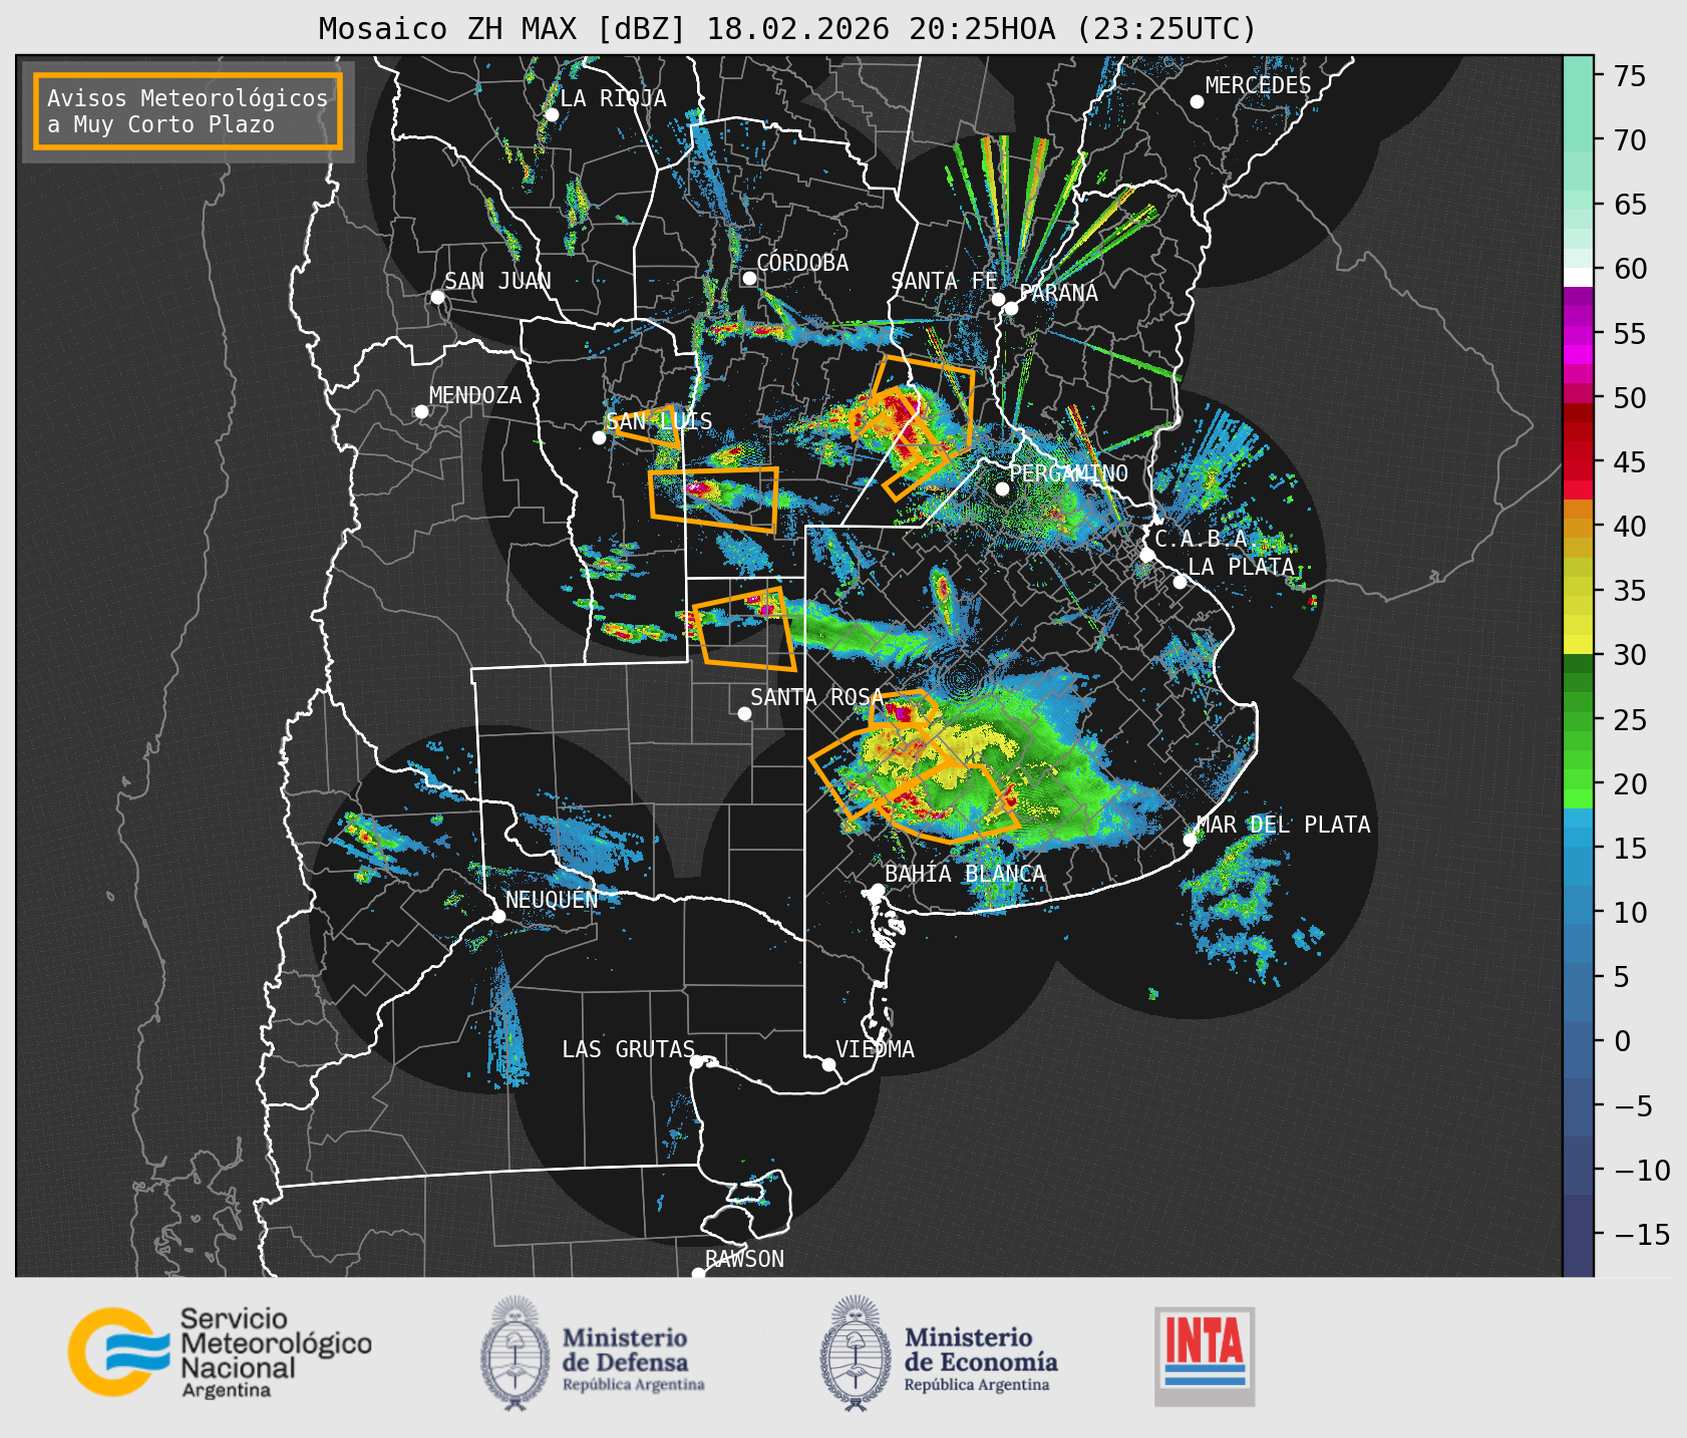This screenshot has height=1438, width=1687.
Task: Click the Ministerio de Defensa crest
Action: [x=515, y=1353]
